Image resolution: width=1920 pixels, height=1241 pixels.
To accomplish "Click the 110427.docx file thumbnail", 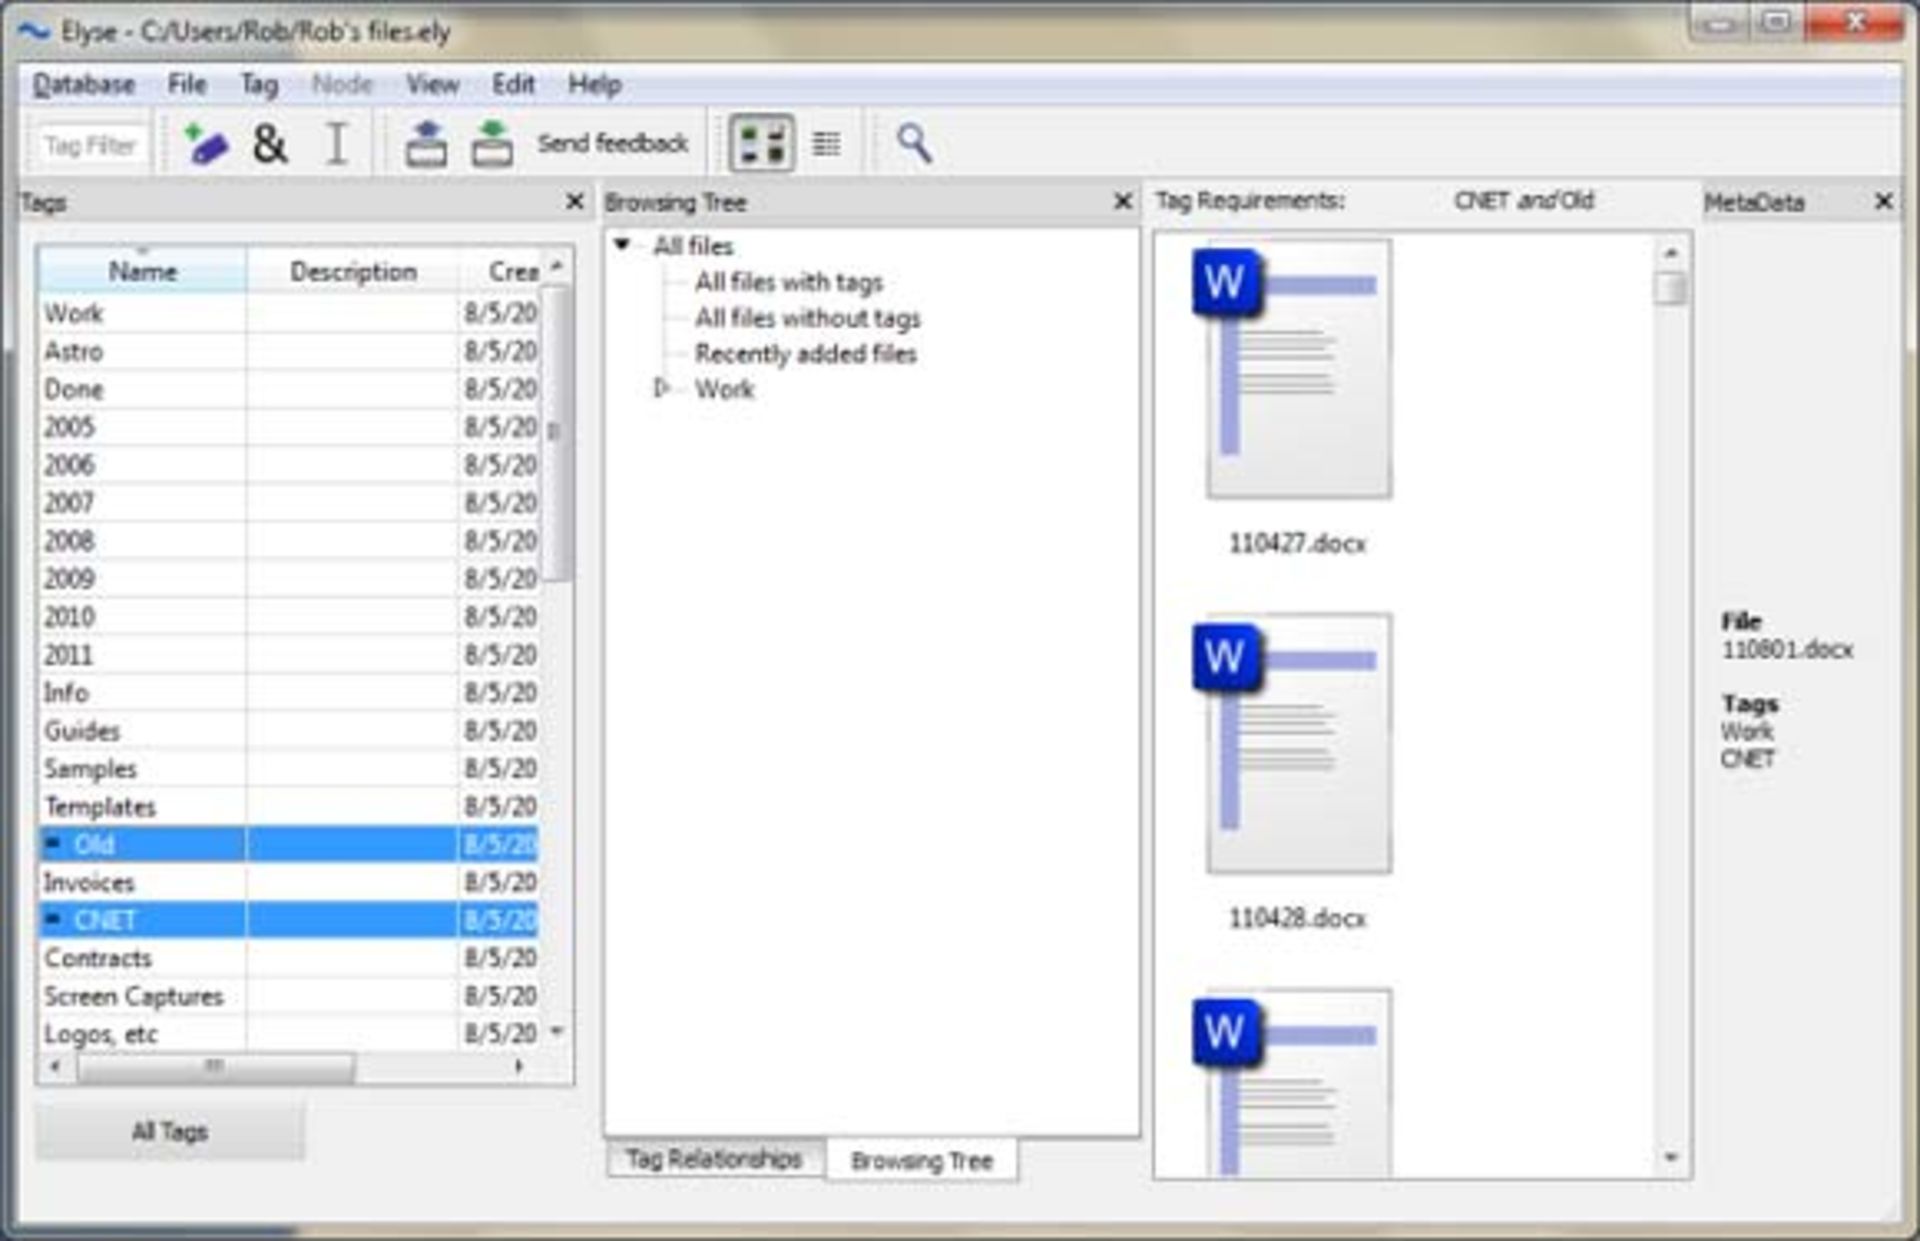I will 1297,370.
